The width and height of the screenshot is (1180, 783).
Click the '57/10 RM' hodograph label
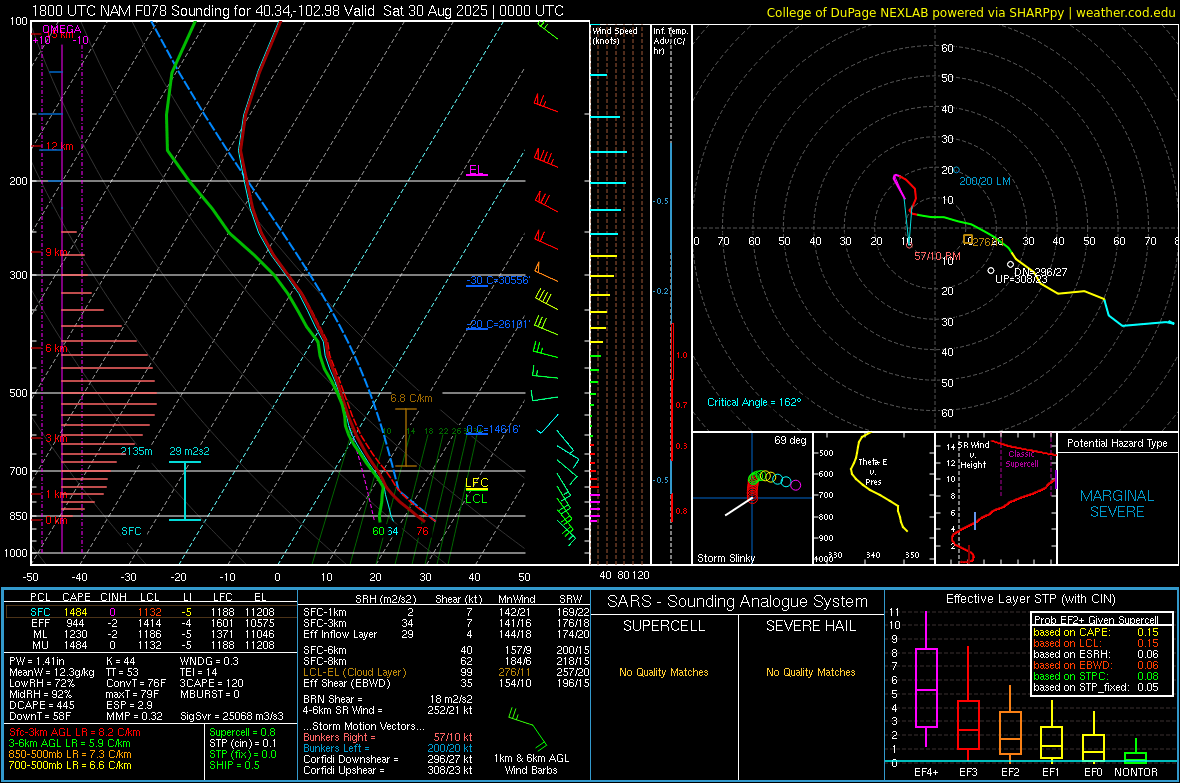(937, 256)
